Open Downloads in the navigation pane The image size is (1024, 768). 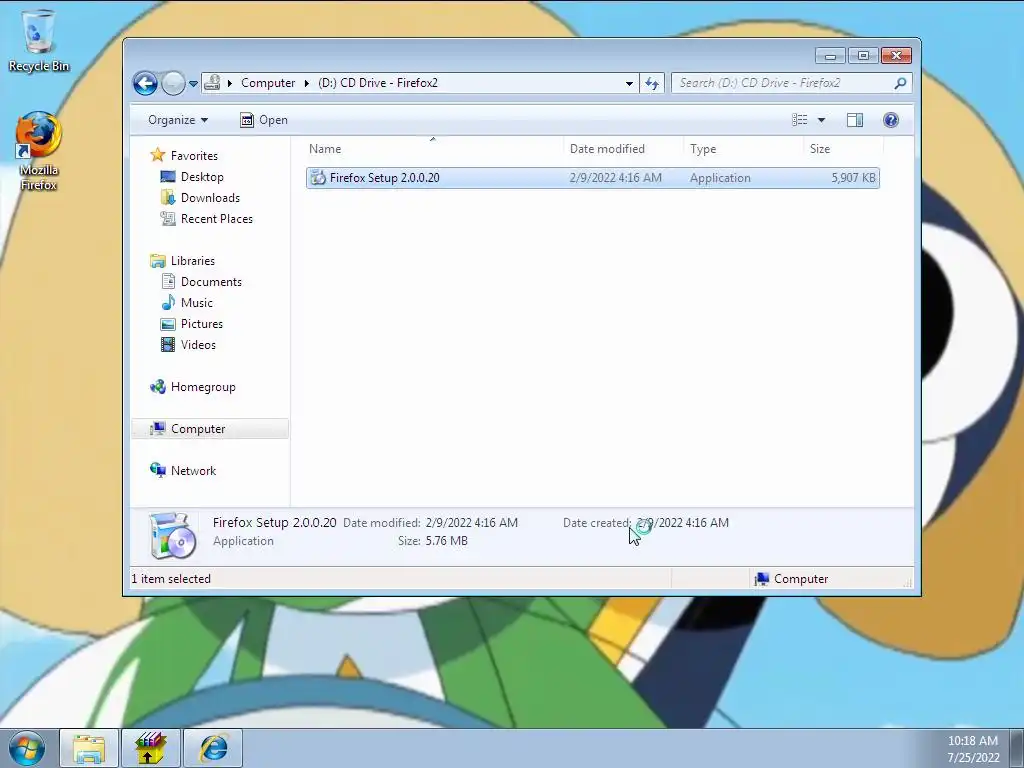[x=210, y=197]
